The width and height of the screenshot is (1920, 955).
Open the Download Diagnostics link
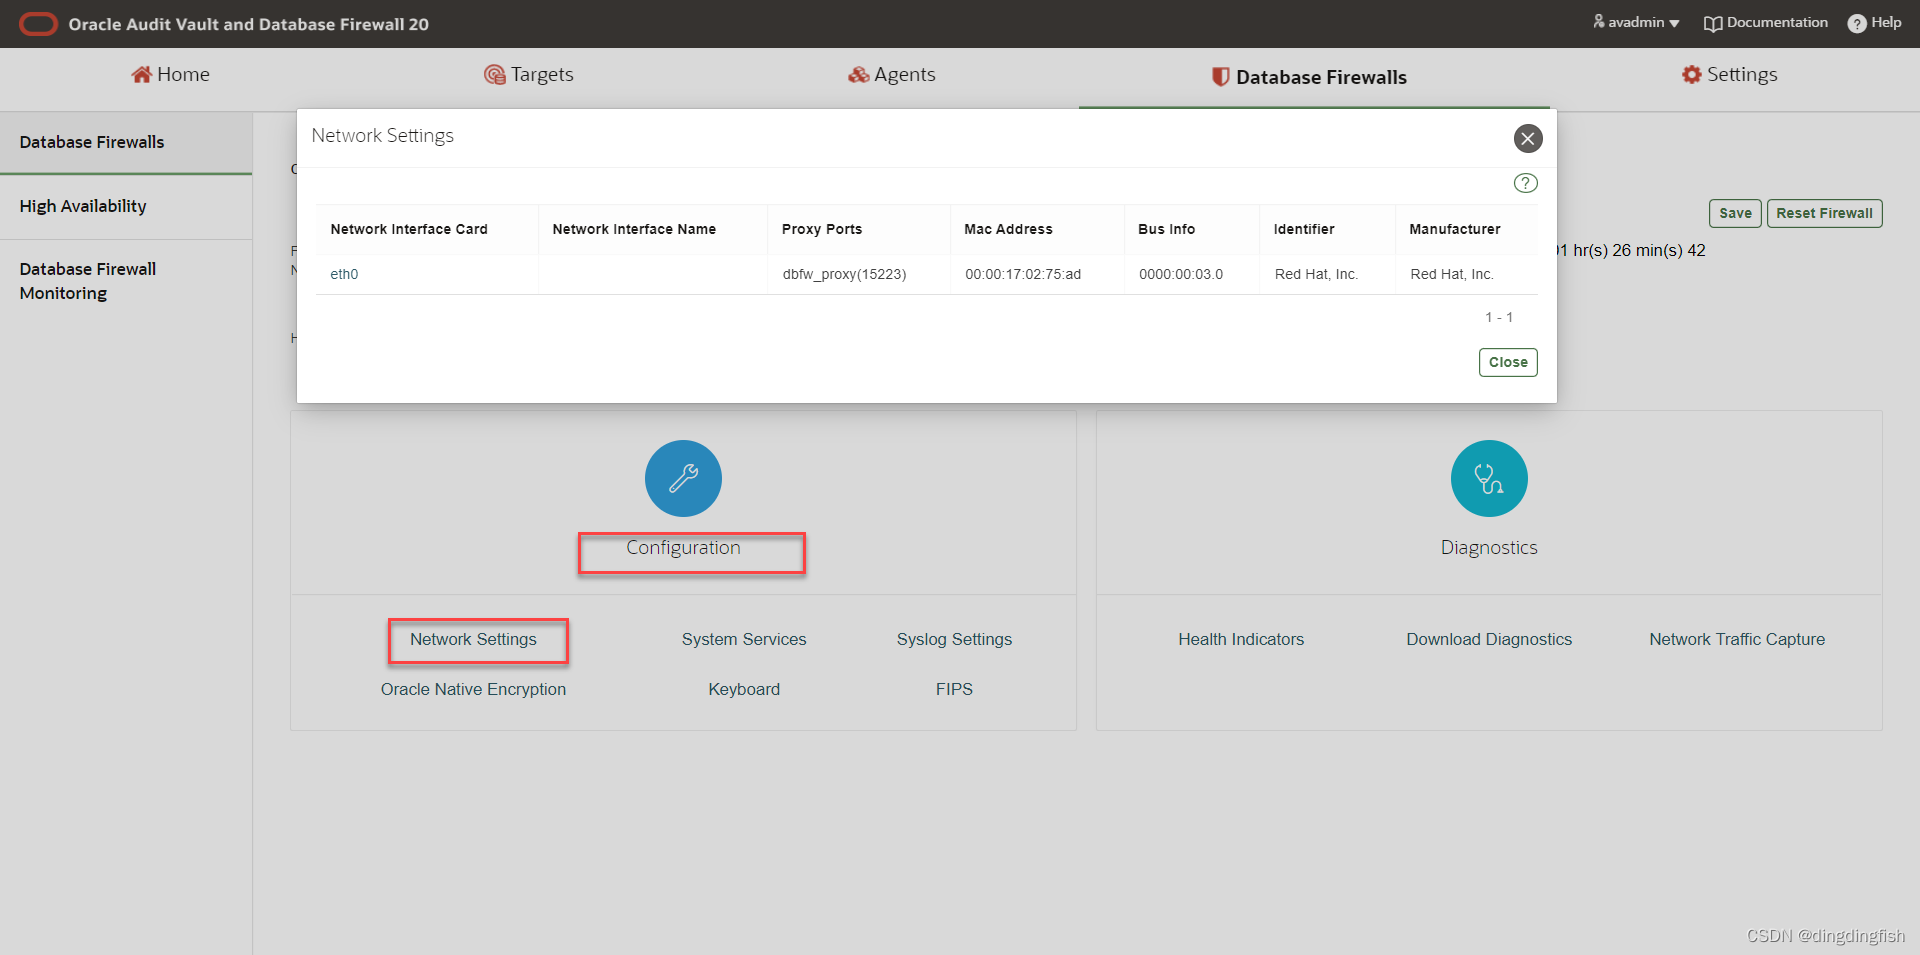1489,639
